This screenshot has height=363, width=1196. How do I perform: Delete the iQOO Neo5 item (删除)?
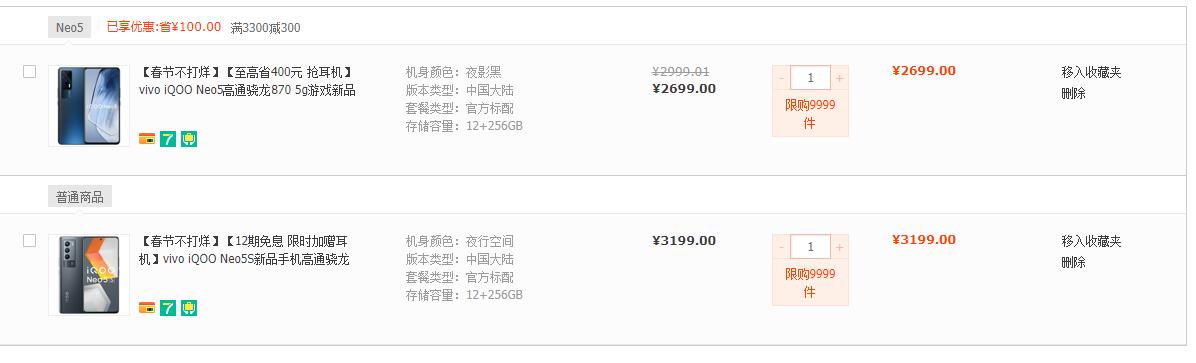[1073, 94]
